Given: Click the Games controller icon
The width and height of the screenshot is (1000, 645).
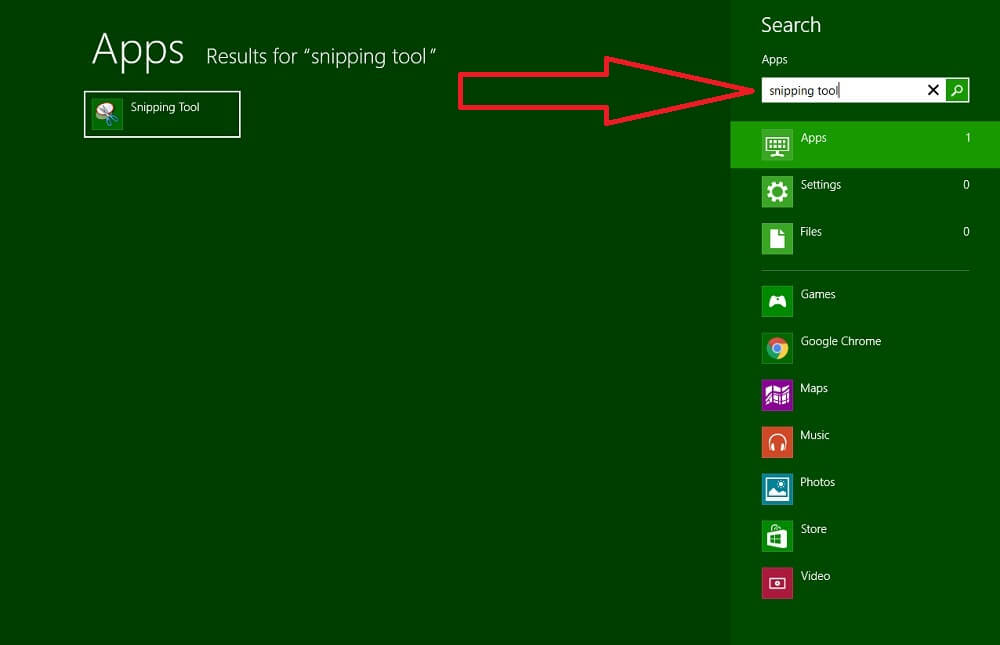Looking at the screenshot, I should point(777,301).
